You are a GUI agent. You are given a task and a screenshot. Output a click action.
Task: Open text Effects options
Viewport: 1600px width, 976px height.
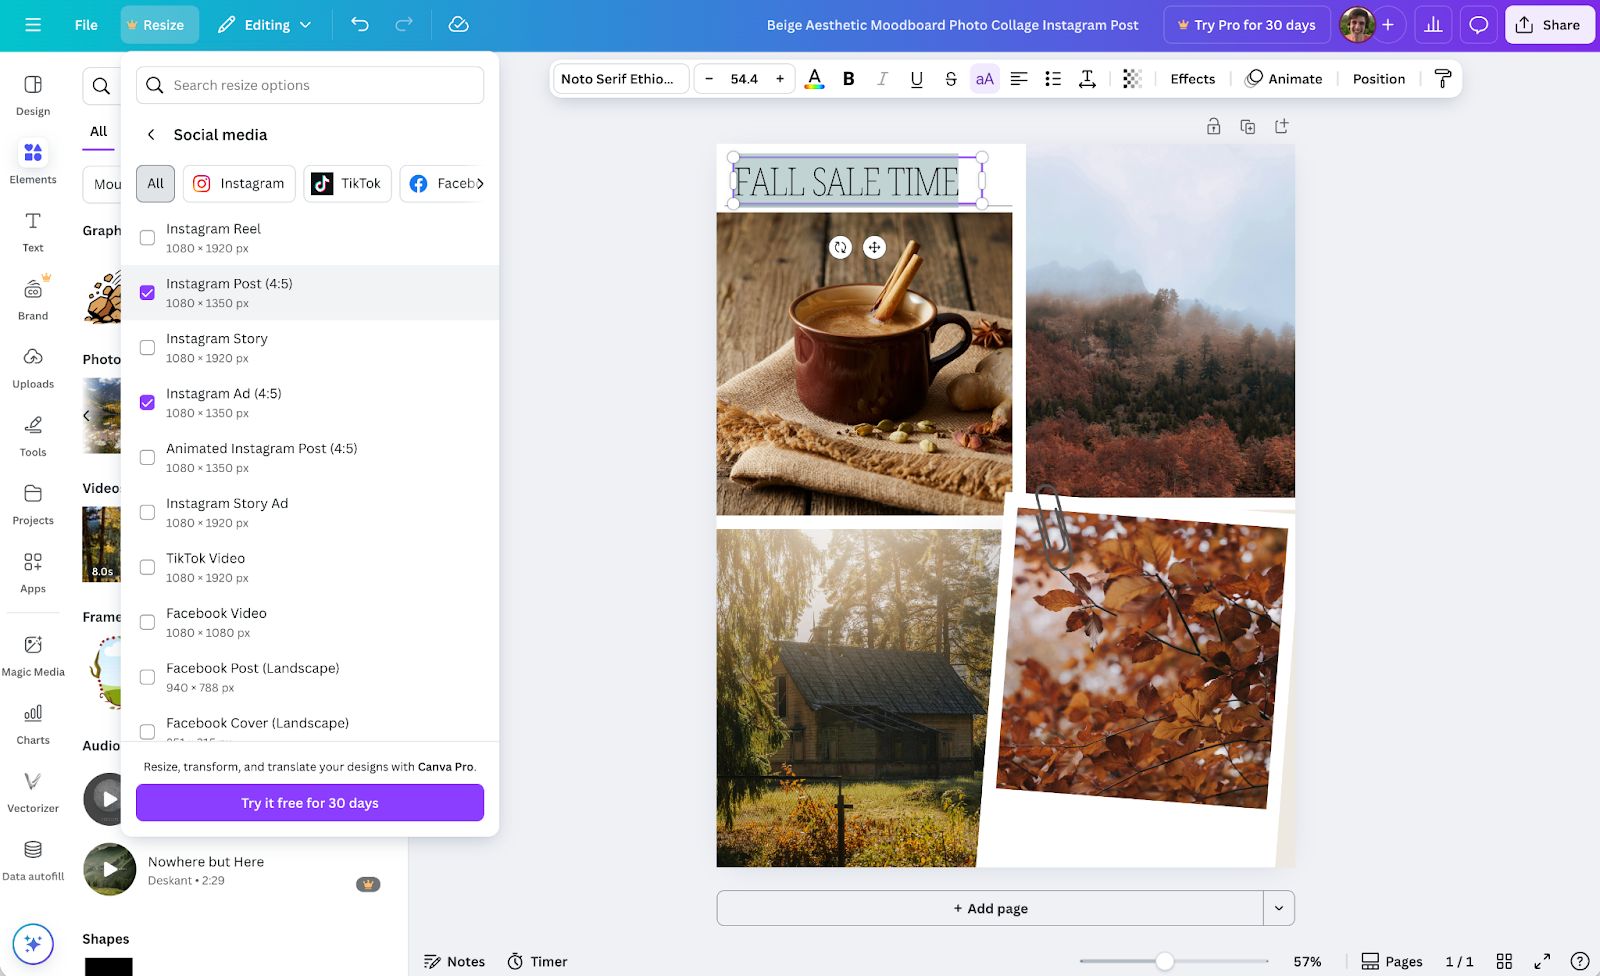pos(1191,78)
